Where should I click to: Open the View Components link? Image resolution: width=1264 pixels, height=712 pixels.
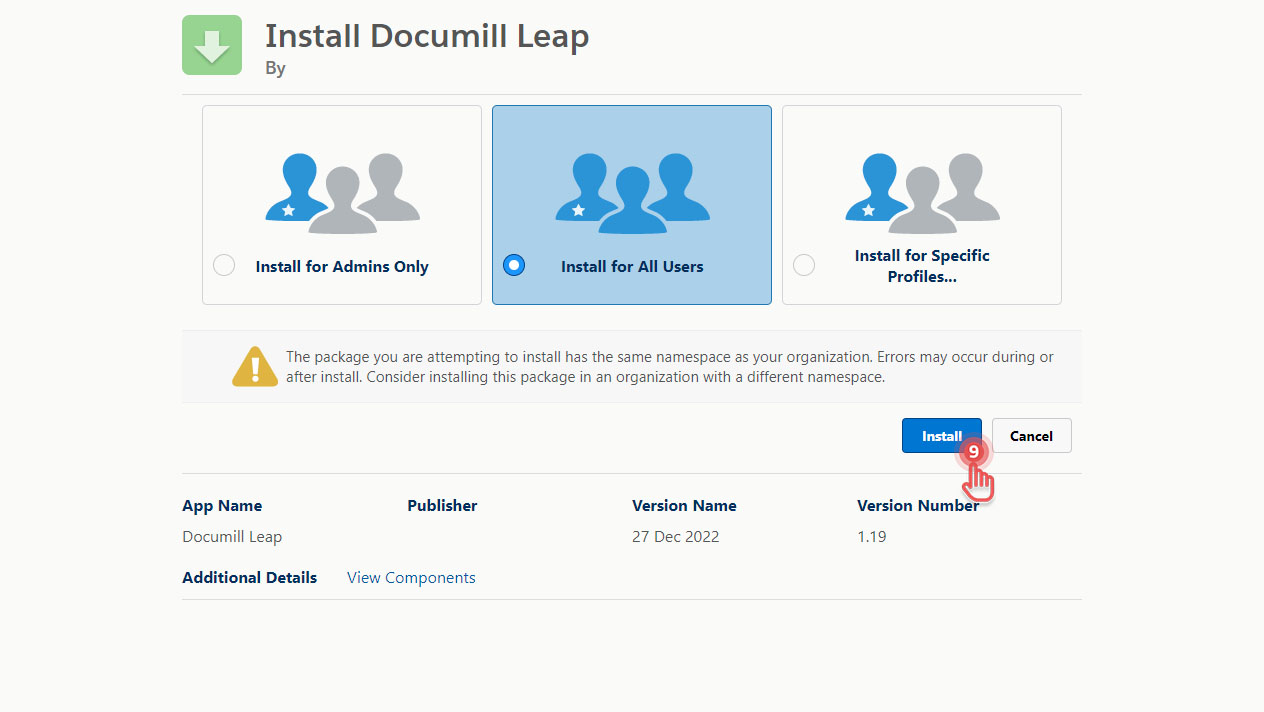coord(411,578)
